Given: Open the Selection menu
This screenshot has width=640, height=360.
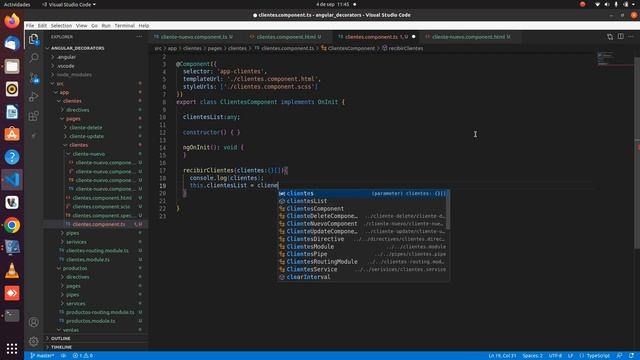Looking at the screenshot, I should point(61,25).
